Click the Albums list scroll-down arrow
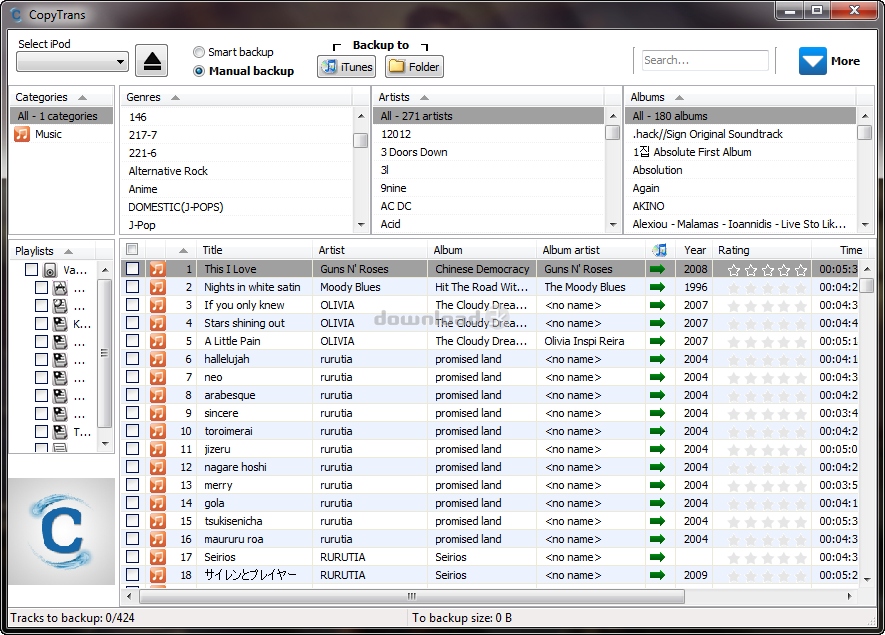The height and width of the screenshot is (635, 885). (865, 225)
